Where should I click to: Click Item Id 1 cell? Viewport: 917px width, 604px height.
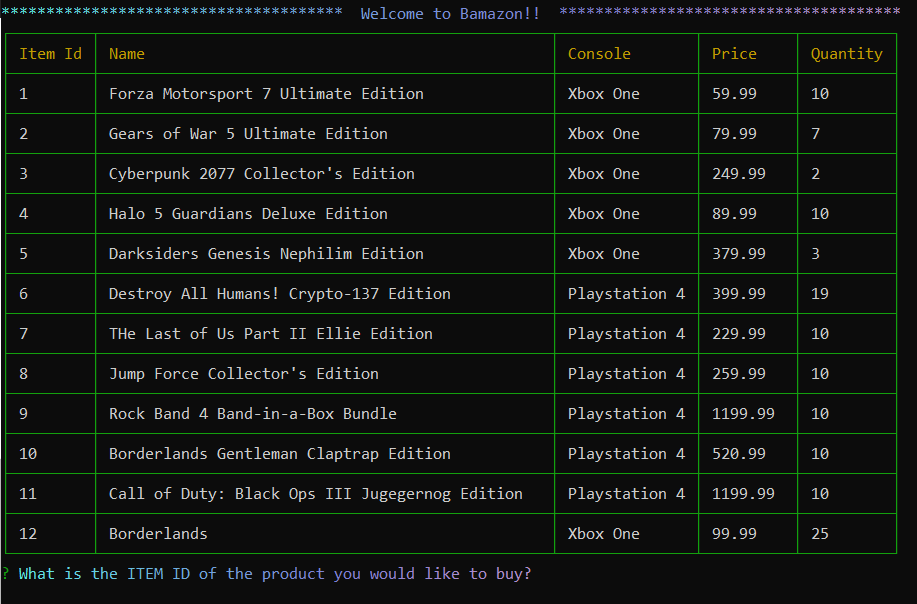point(23,94)
